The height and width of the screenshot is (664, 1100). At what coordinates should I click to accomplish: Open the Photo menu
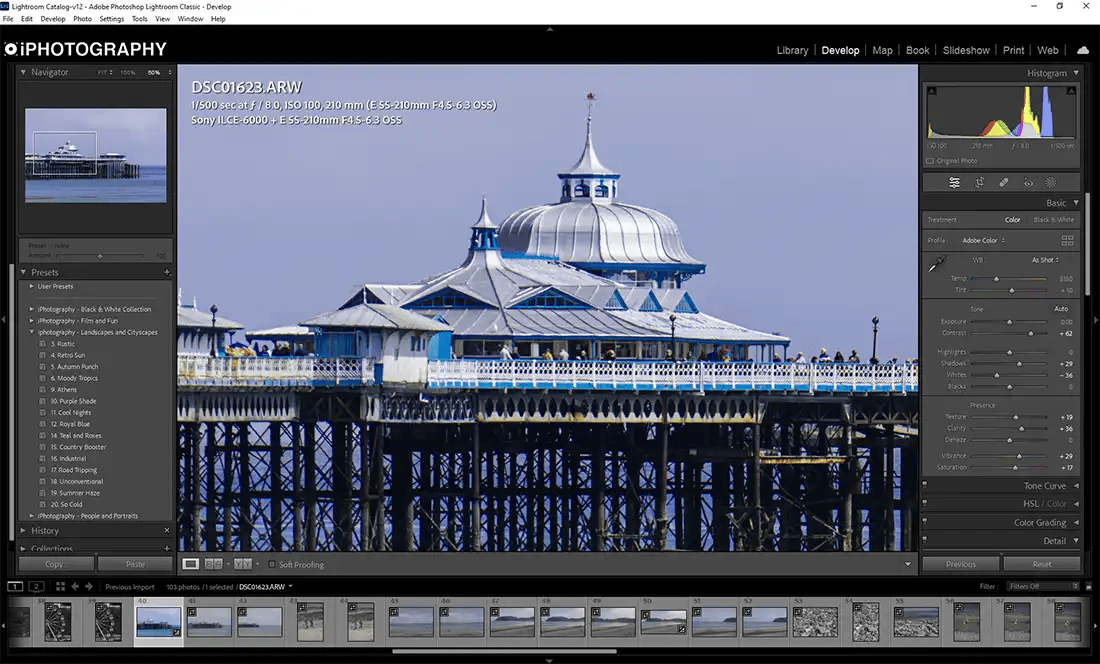coord(82,18)
